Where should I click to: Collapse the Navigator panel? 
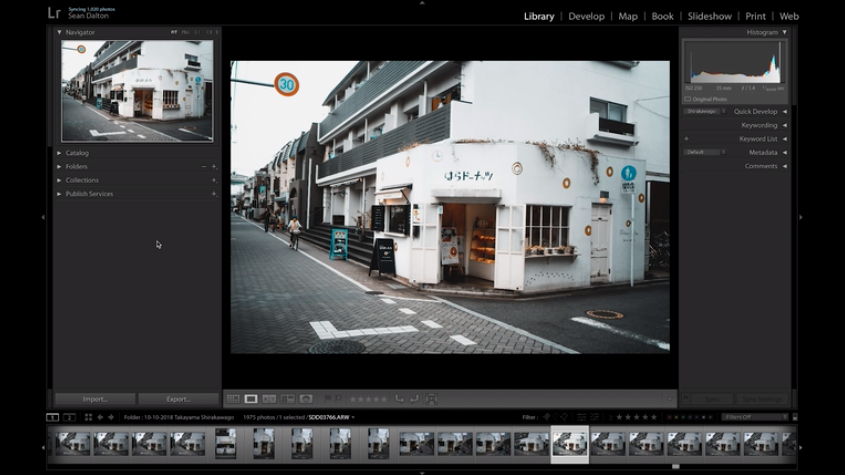59,32
